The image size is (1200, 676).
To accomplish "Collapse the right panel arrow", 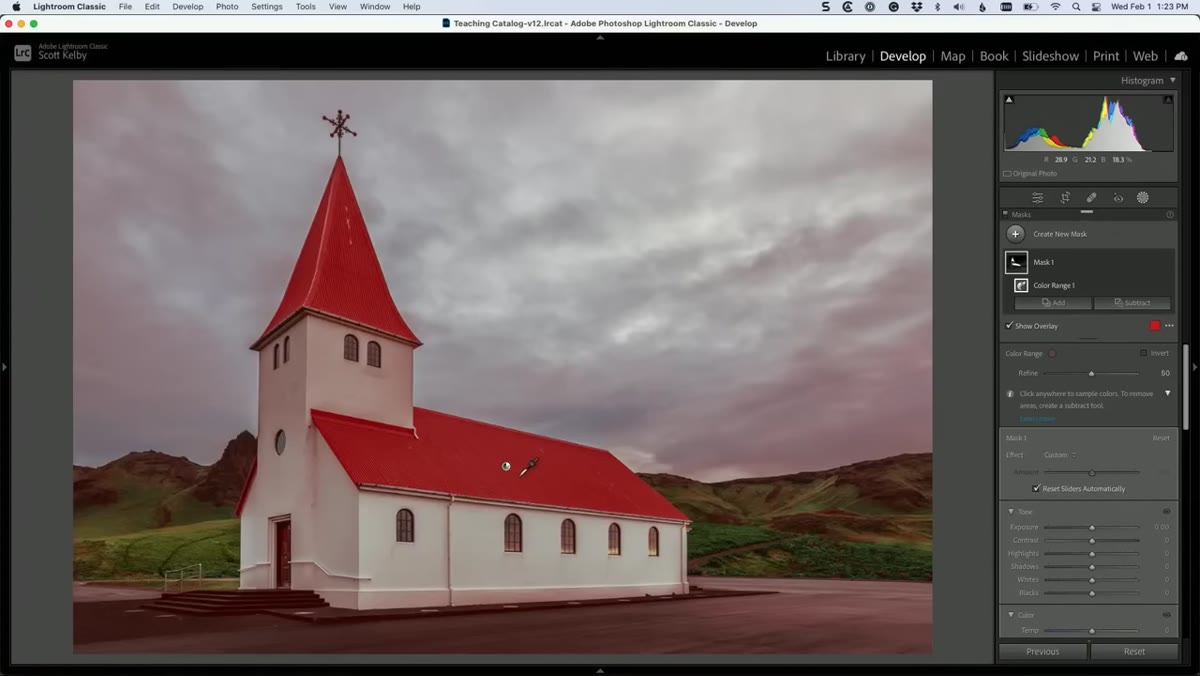I will tap(1195, 367).
